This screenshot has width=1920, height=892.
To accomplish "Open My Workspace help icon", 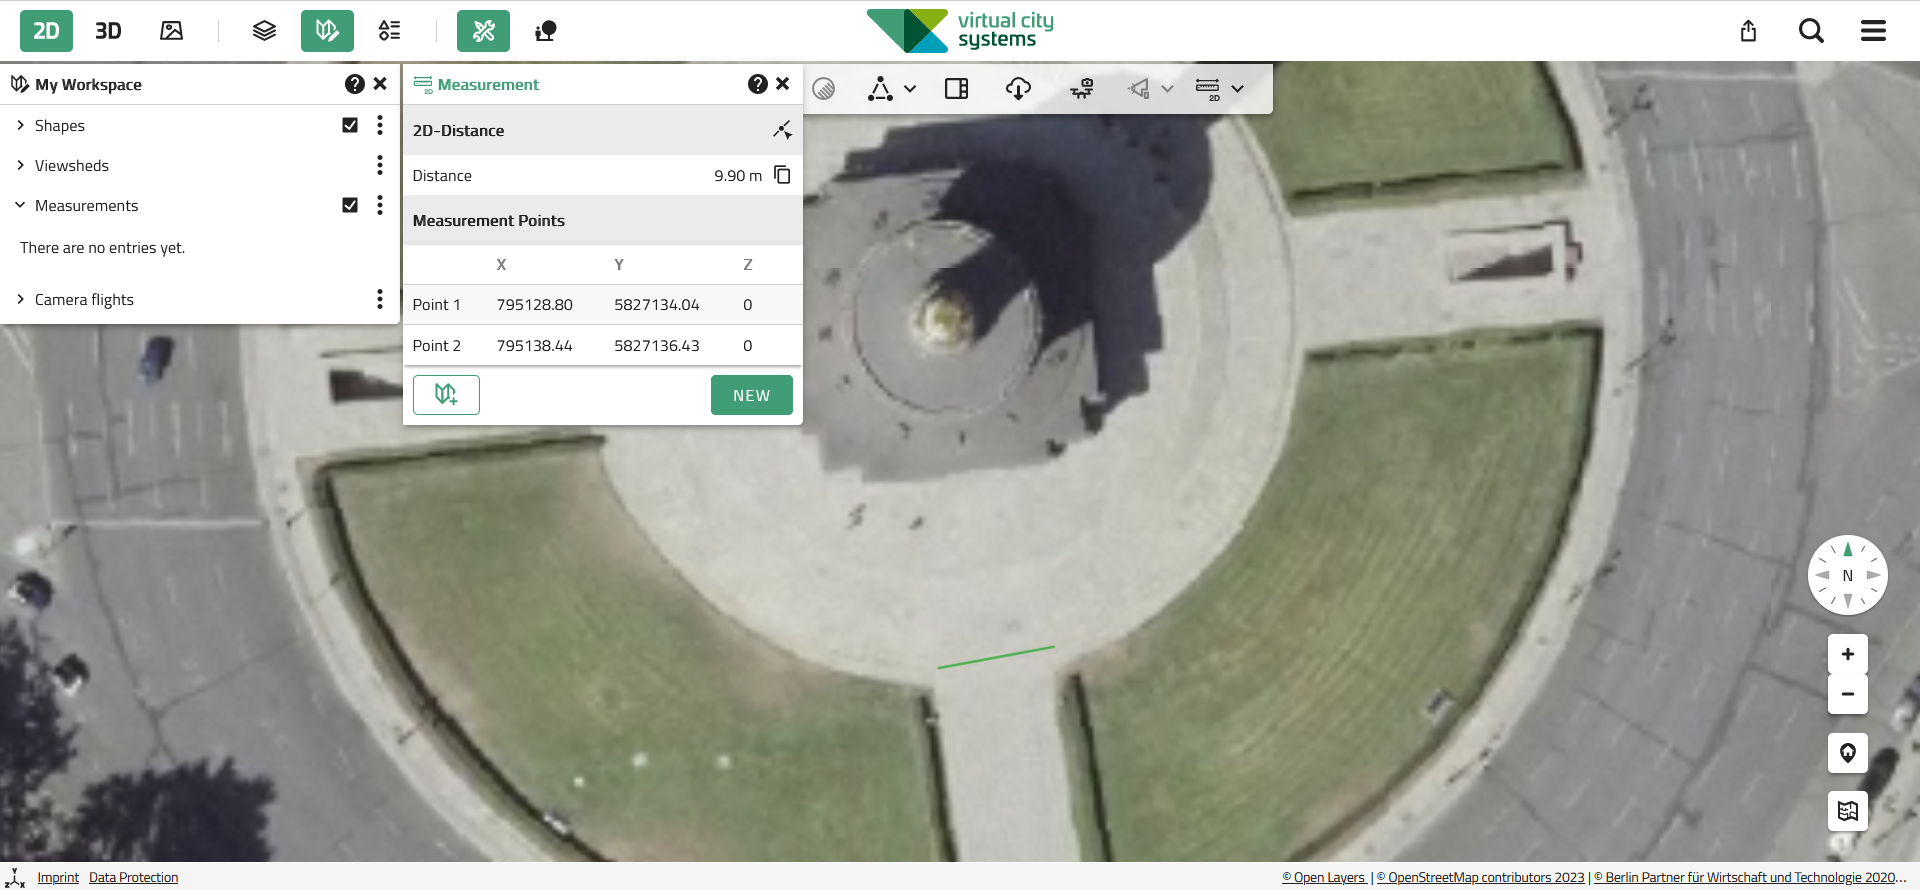I will (354, 84).
